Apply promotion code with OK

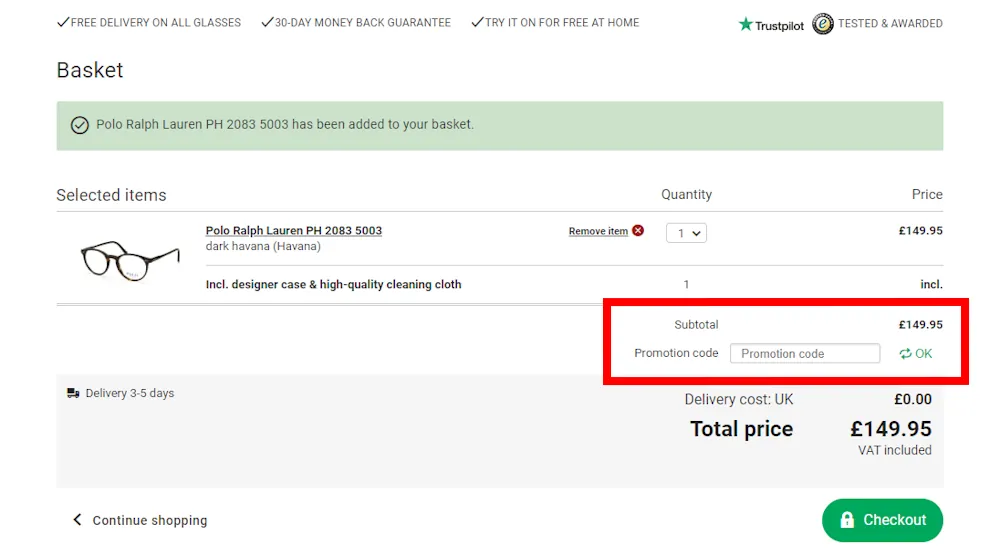coord(923,353)
